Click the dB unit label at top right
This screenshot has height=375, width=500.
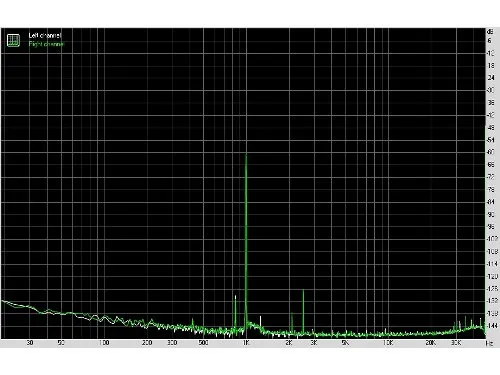490,32
